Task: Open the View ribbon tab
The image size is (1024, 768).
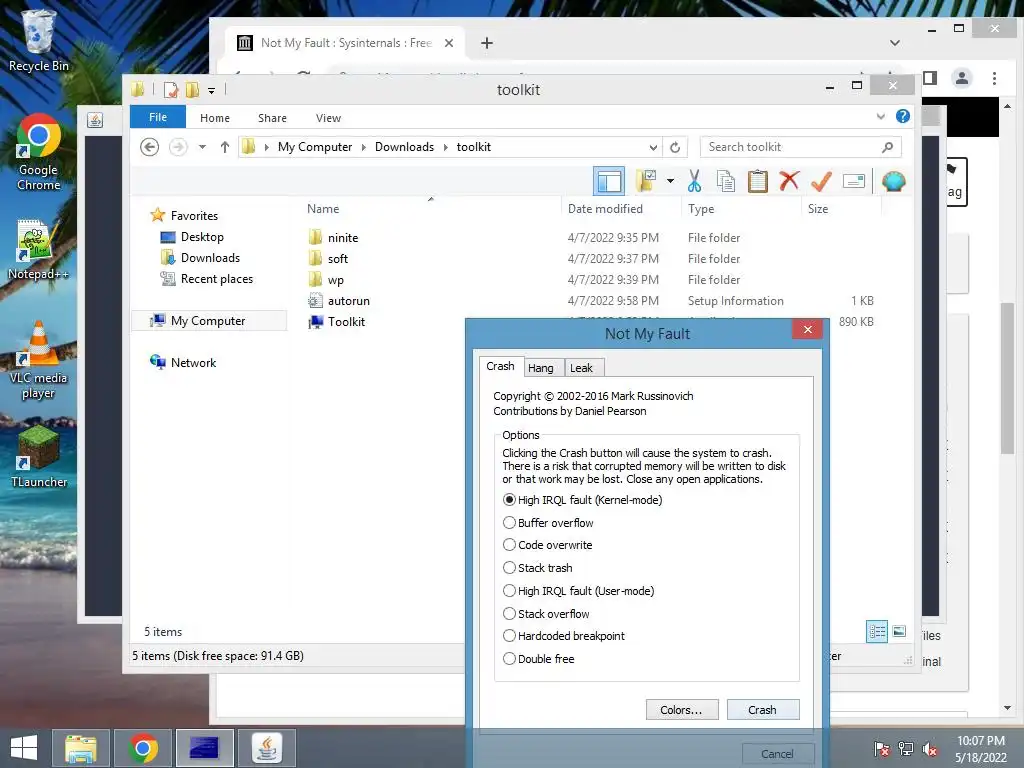Action: pos(328,118)
